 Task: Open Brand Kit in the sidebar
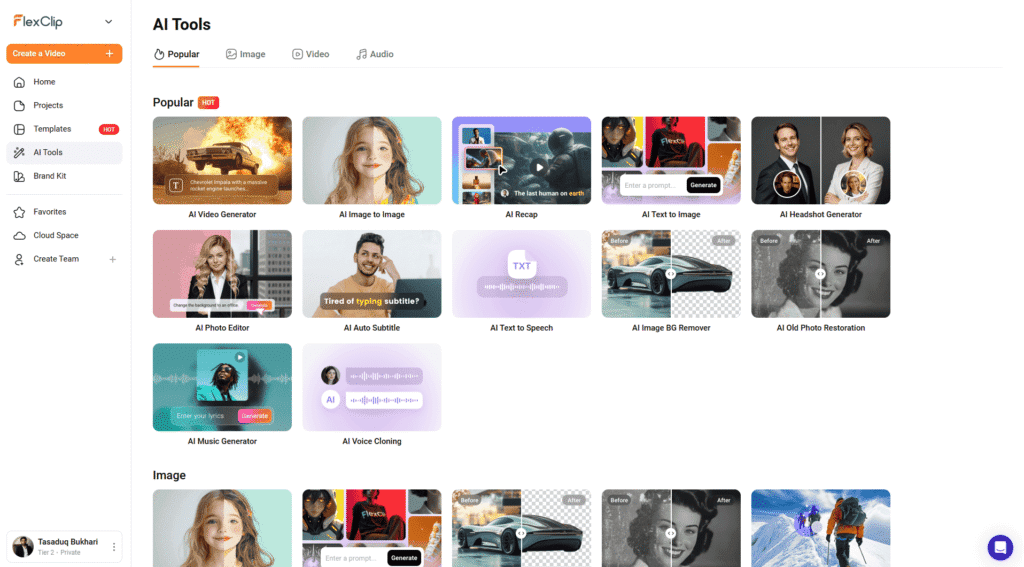click(x=64, y=176)
